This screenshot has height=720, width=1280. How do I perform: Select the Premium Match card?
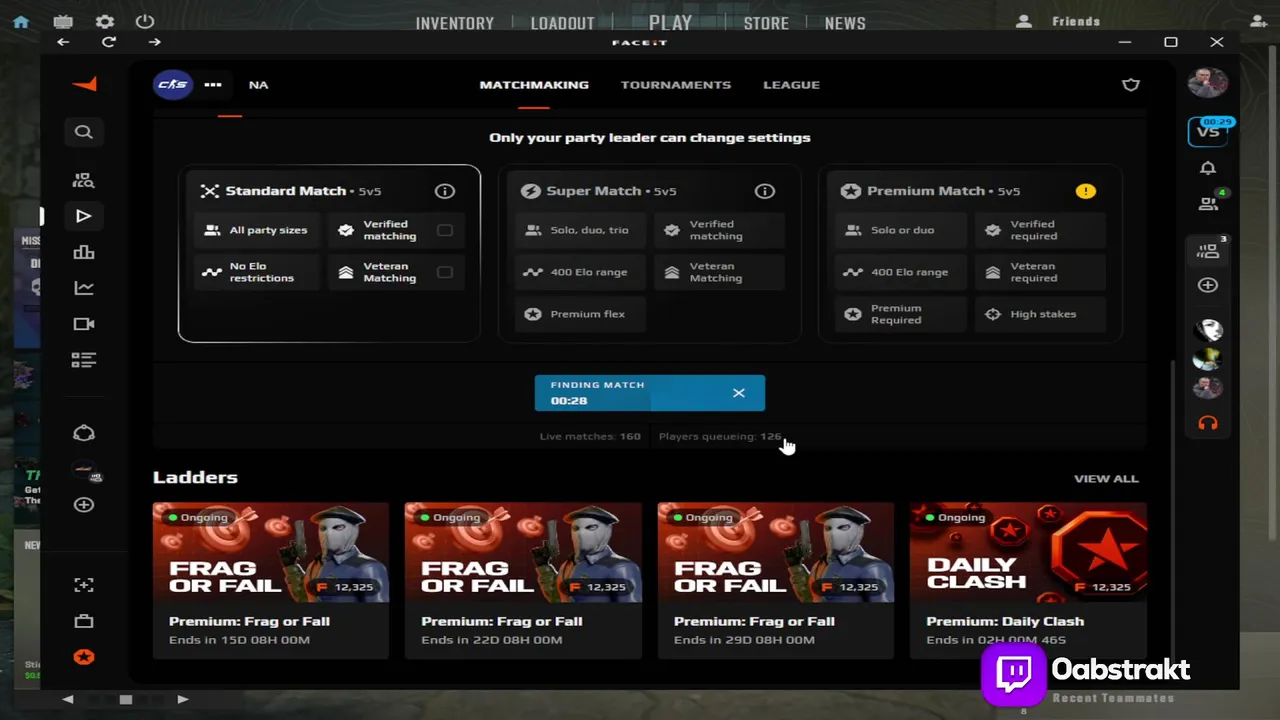tap(970, 254)
